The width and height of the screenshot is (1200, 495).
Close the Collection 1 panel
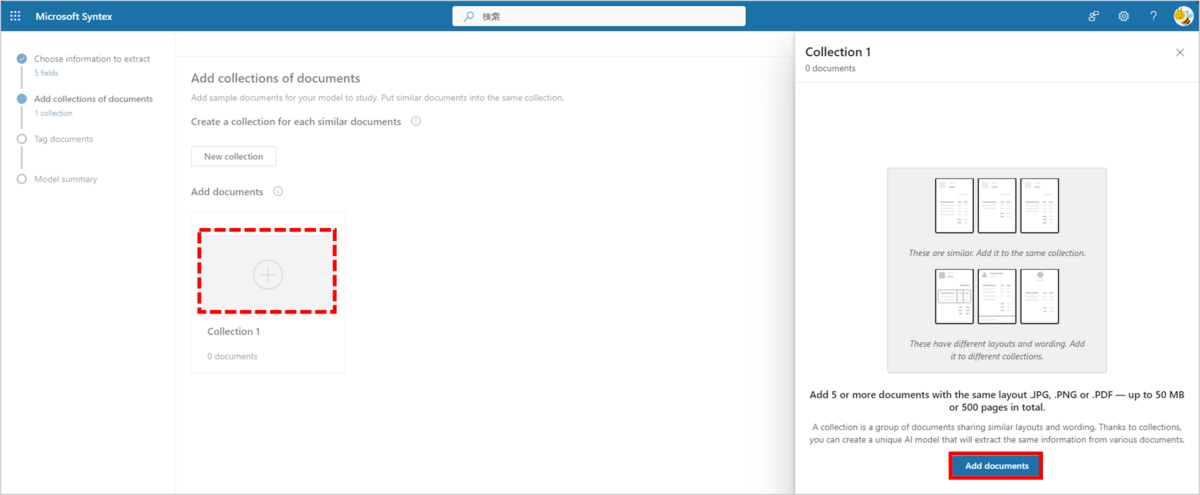coord(1180,52)
